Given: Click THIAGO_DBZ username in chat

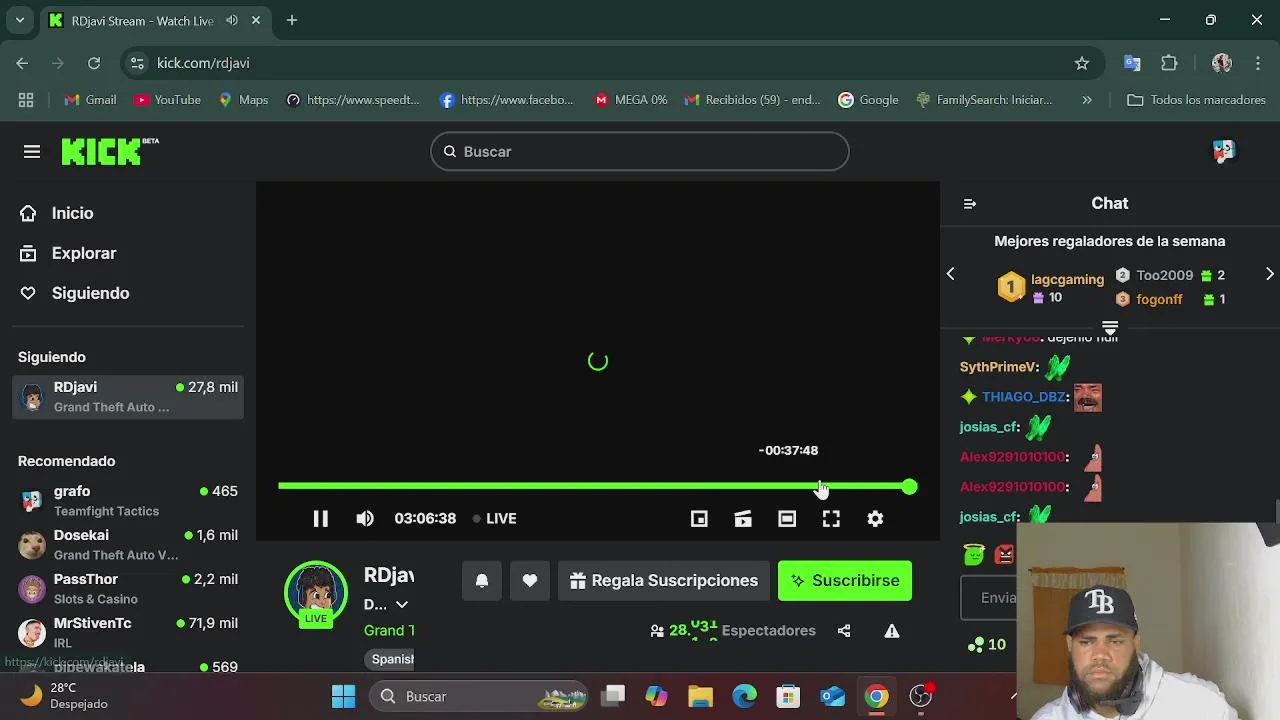Looking at the screenshot, I should pyautogui.click(x=1024, y=397).
